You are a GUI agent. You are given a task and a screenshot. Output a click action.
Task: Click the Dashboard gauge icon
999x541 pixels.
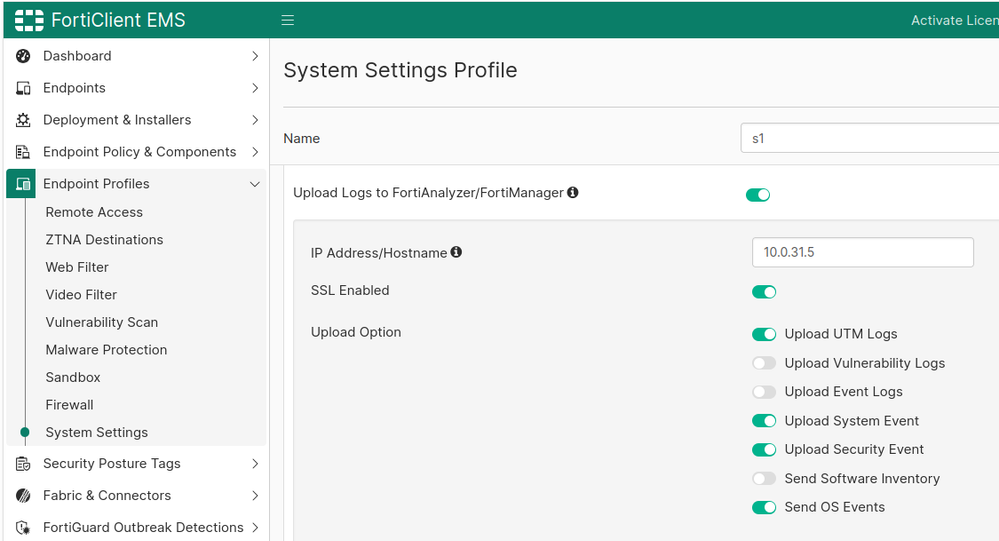click(23, 56)
